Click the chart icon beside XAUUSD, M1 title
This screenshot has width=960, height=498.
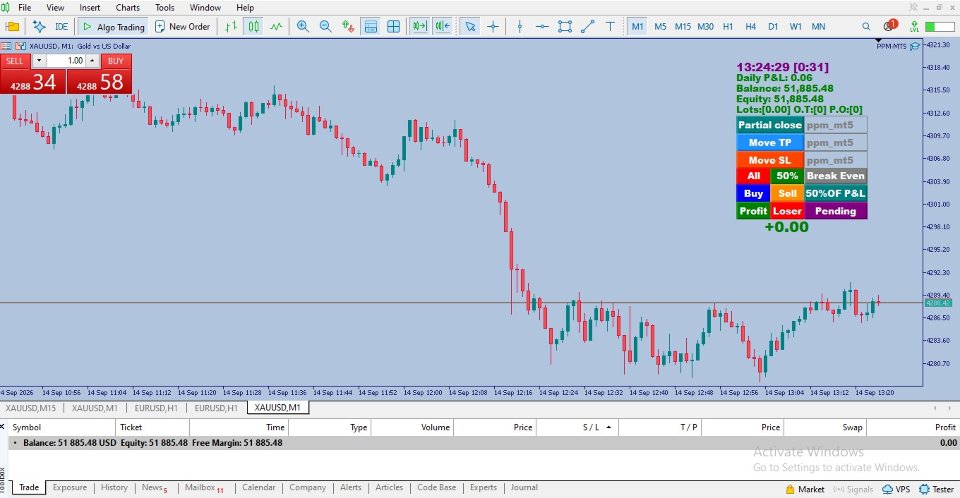point(20,46)
